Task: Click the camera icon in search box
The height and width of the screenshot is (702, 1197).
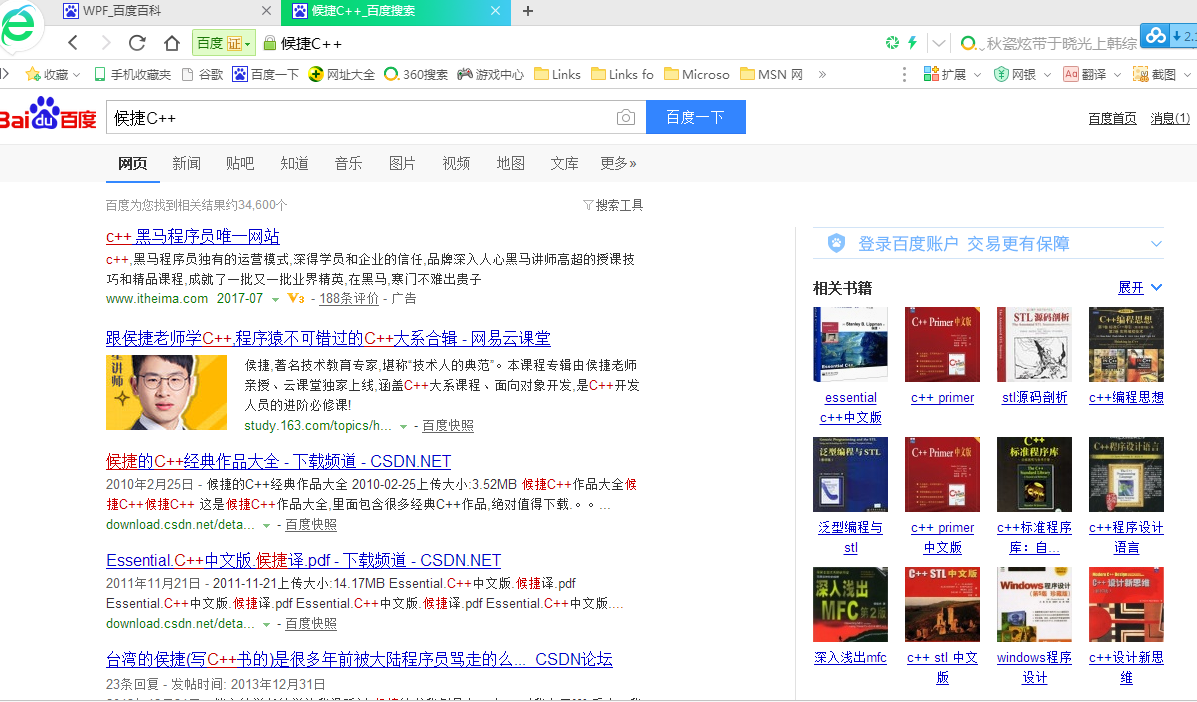Action: tap(626, 117)
